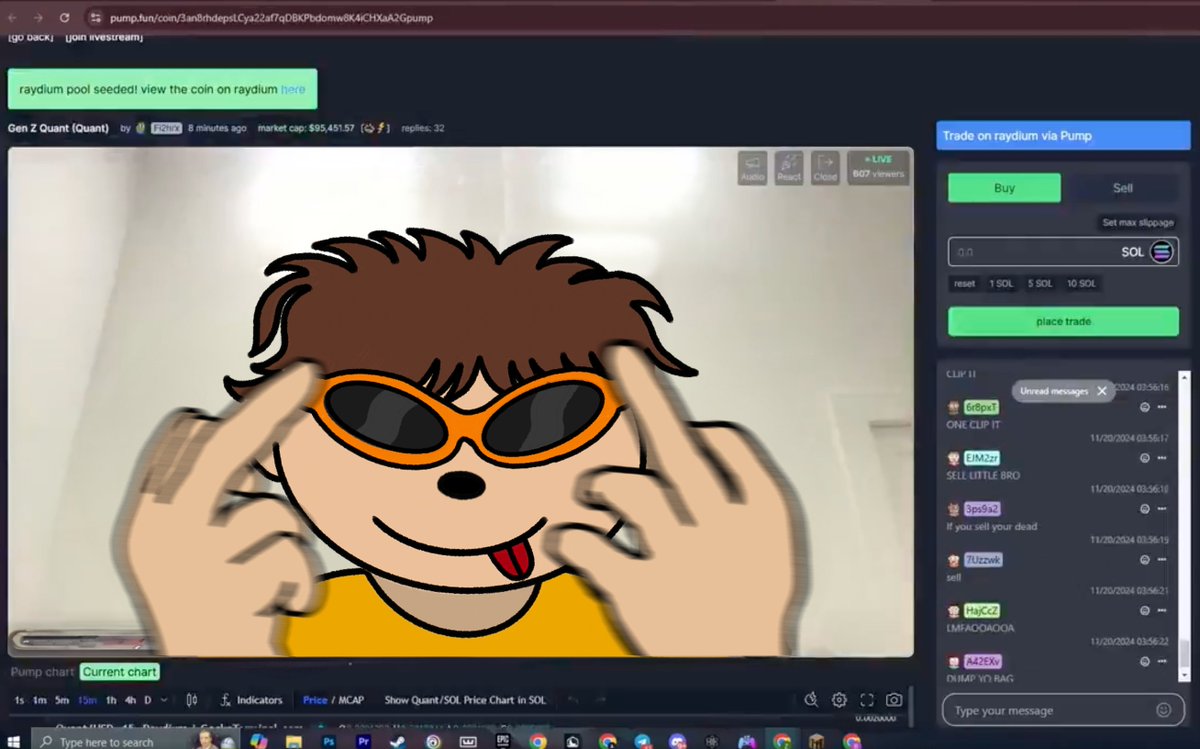Click the place trade button
Screen dimensions: 1200x749
tap(1063, 322)
